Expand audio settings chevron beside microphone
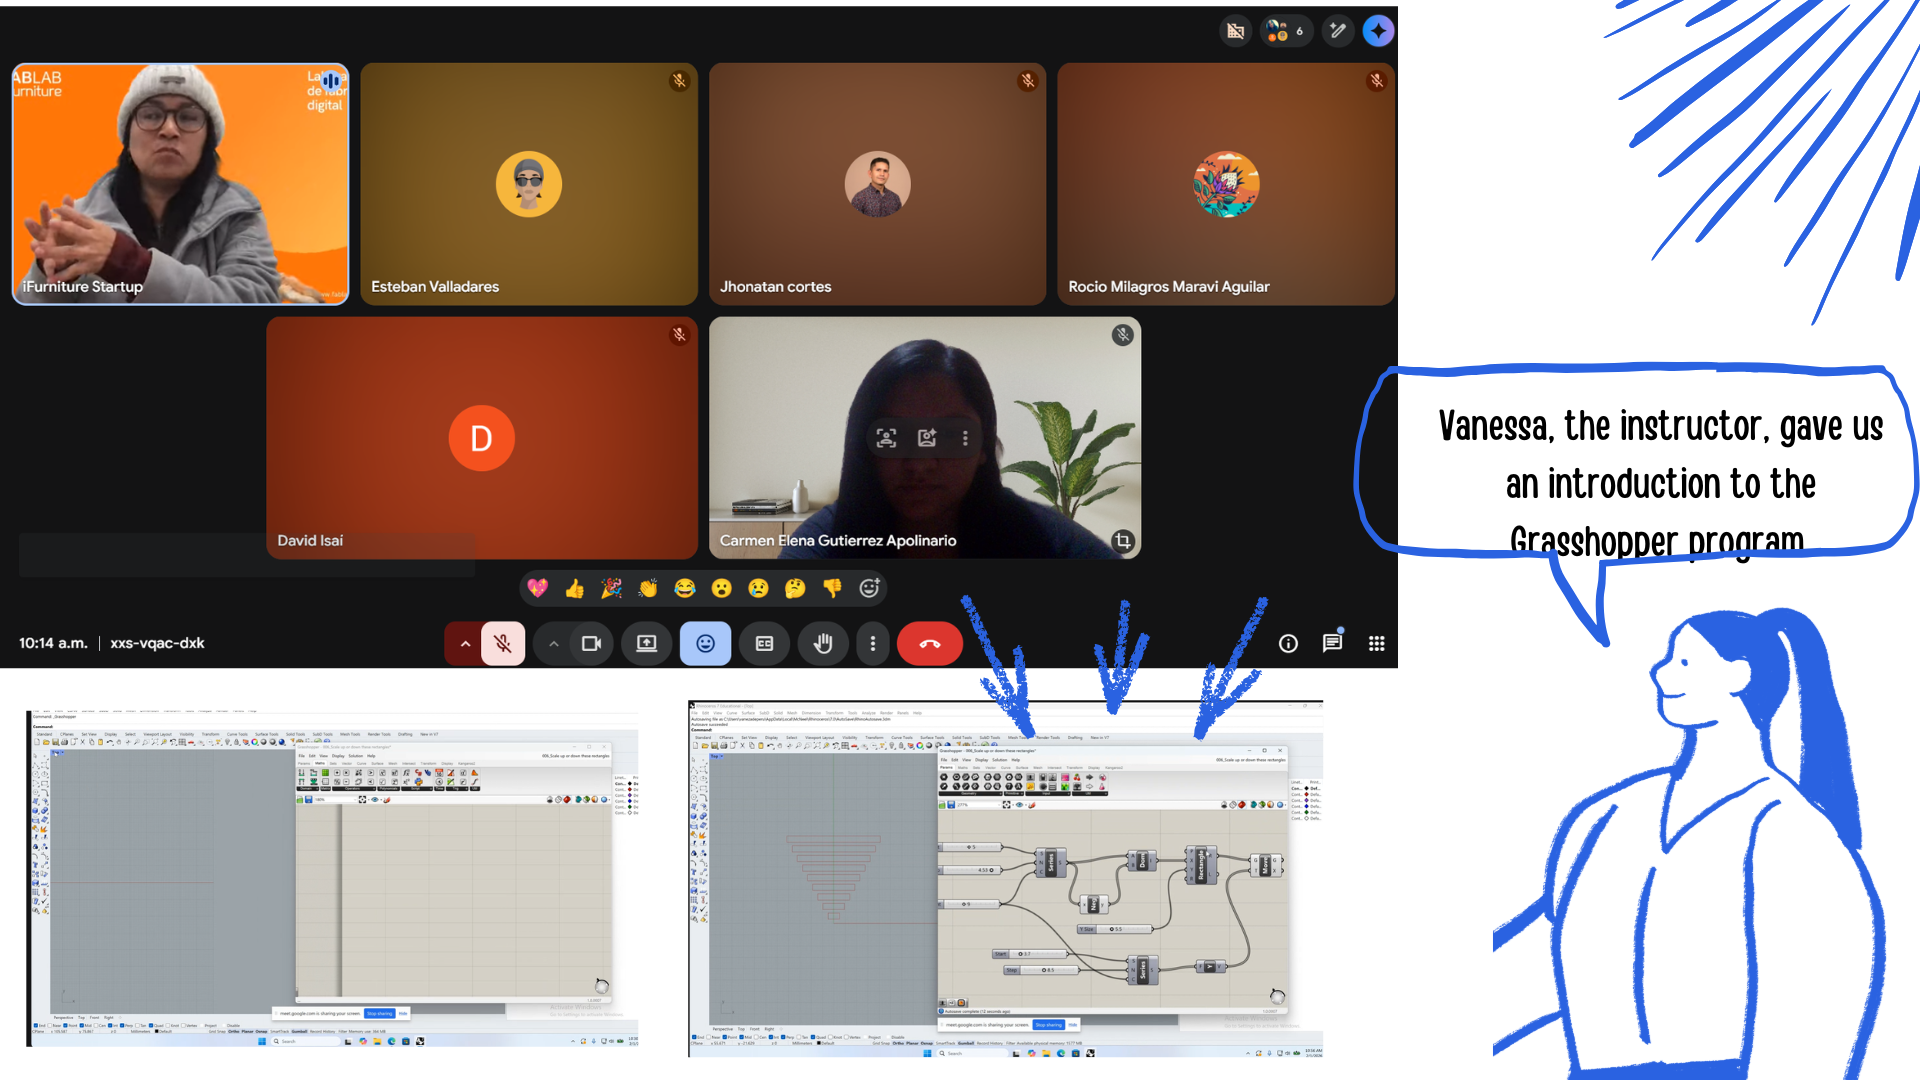 click(x=464, y=644)
